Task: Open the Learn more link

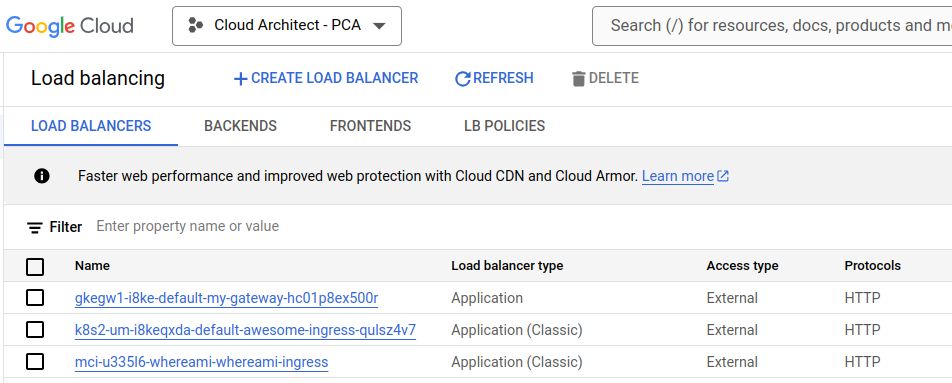Action: (x=678, y=177)
